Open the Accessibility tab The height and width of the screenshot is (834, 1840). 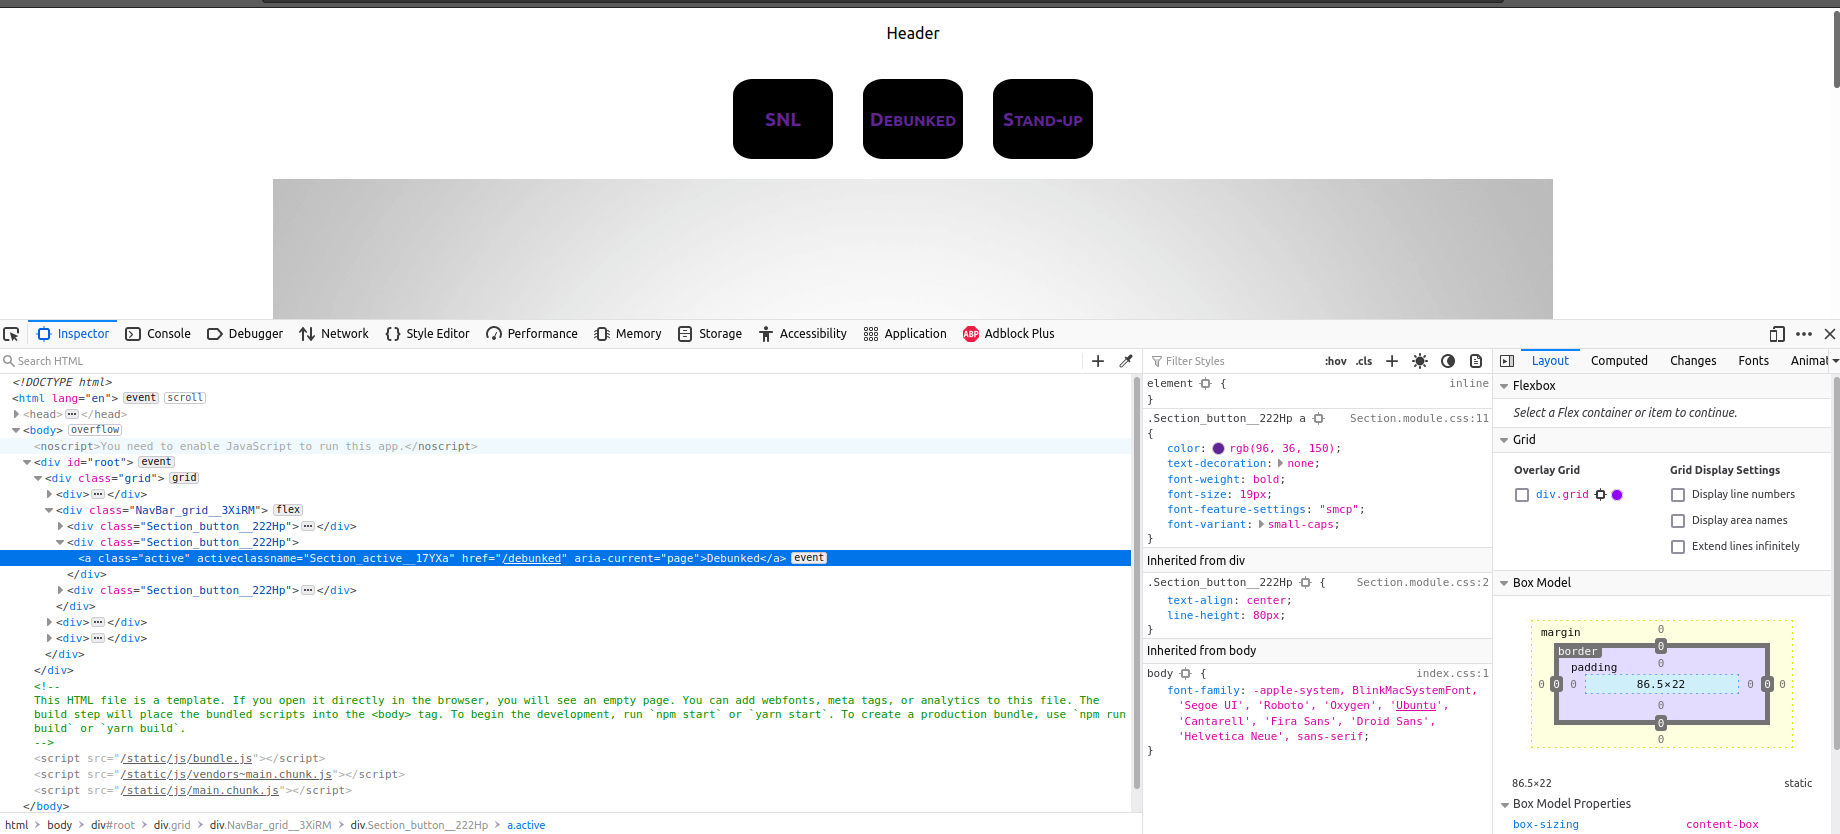[x=803, y=334]
